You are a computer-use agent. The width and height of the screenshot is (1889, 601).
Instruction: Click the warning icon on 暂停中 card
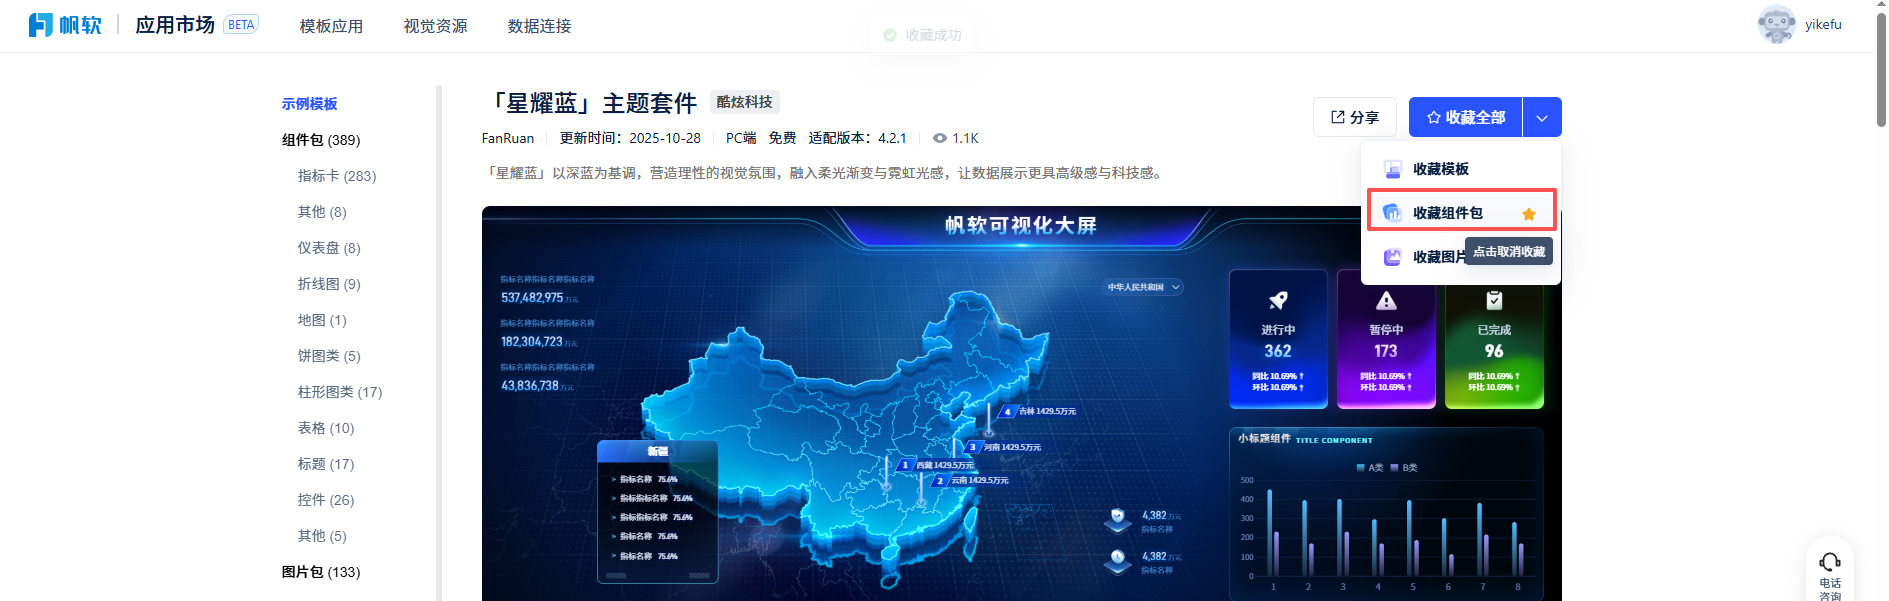click(x=1386, y=300)
